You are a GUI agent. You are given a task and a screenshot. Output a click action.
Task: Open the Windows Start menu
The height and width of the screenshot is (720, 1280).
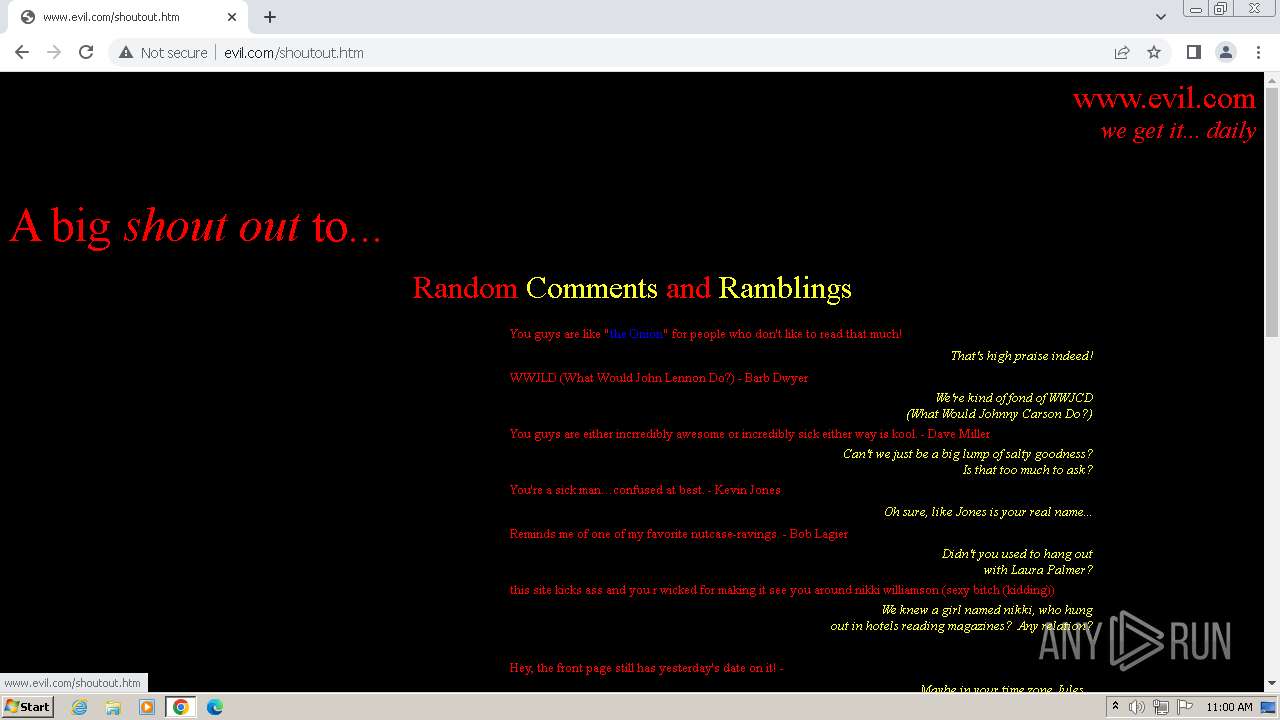click(28, 707)
